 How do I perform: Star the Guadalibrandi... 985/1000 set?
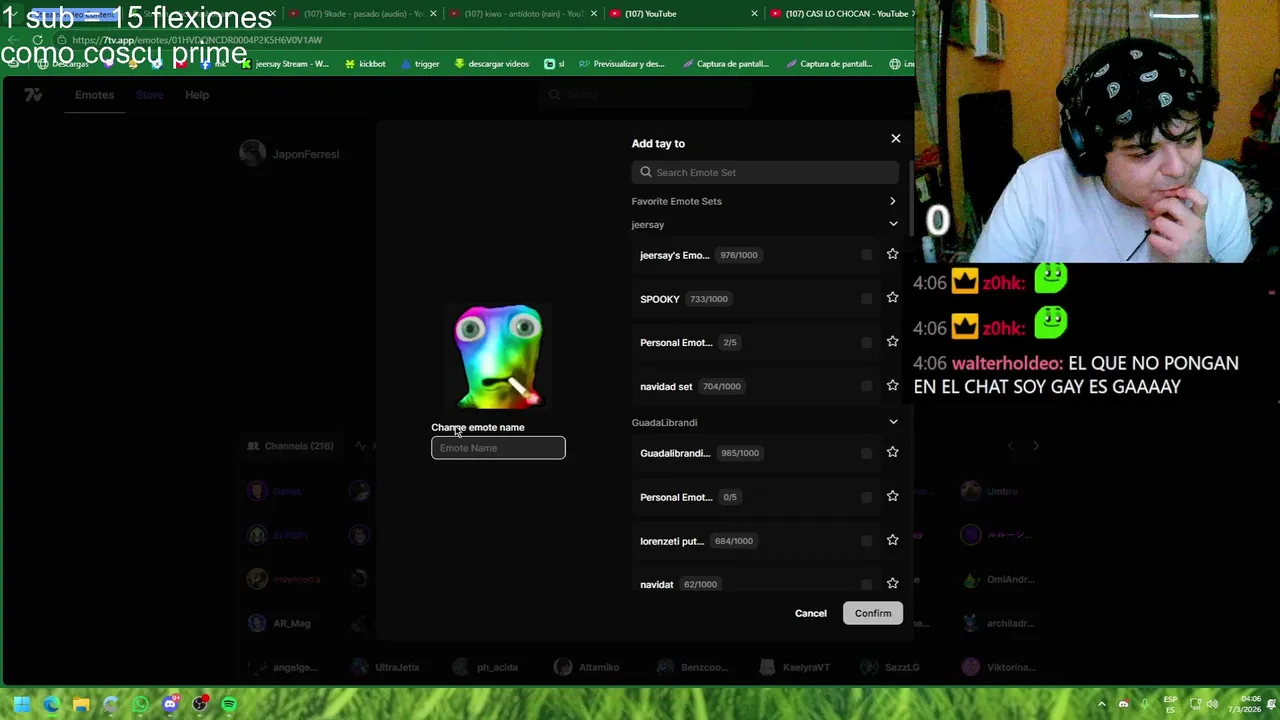coord(892,452)
